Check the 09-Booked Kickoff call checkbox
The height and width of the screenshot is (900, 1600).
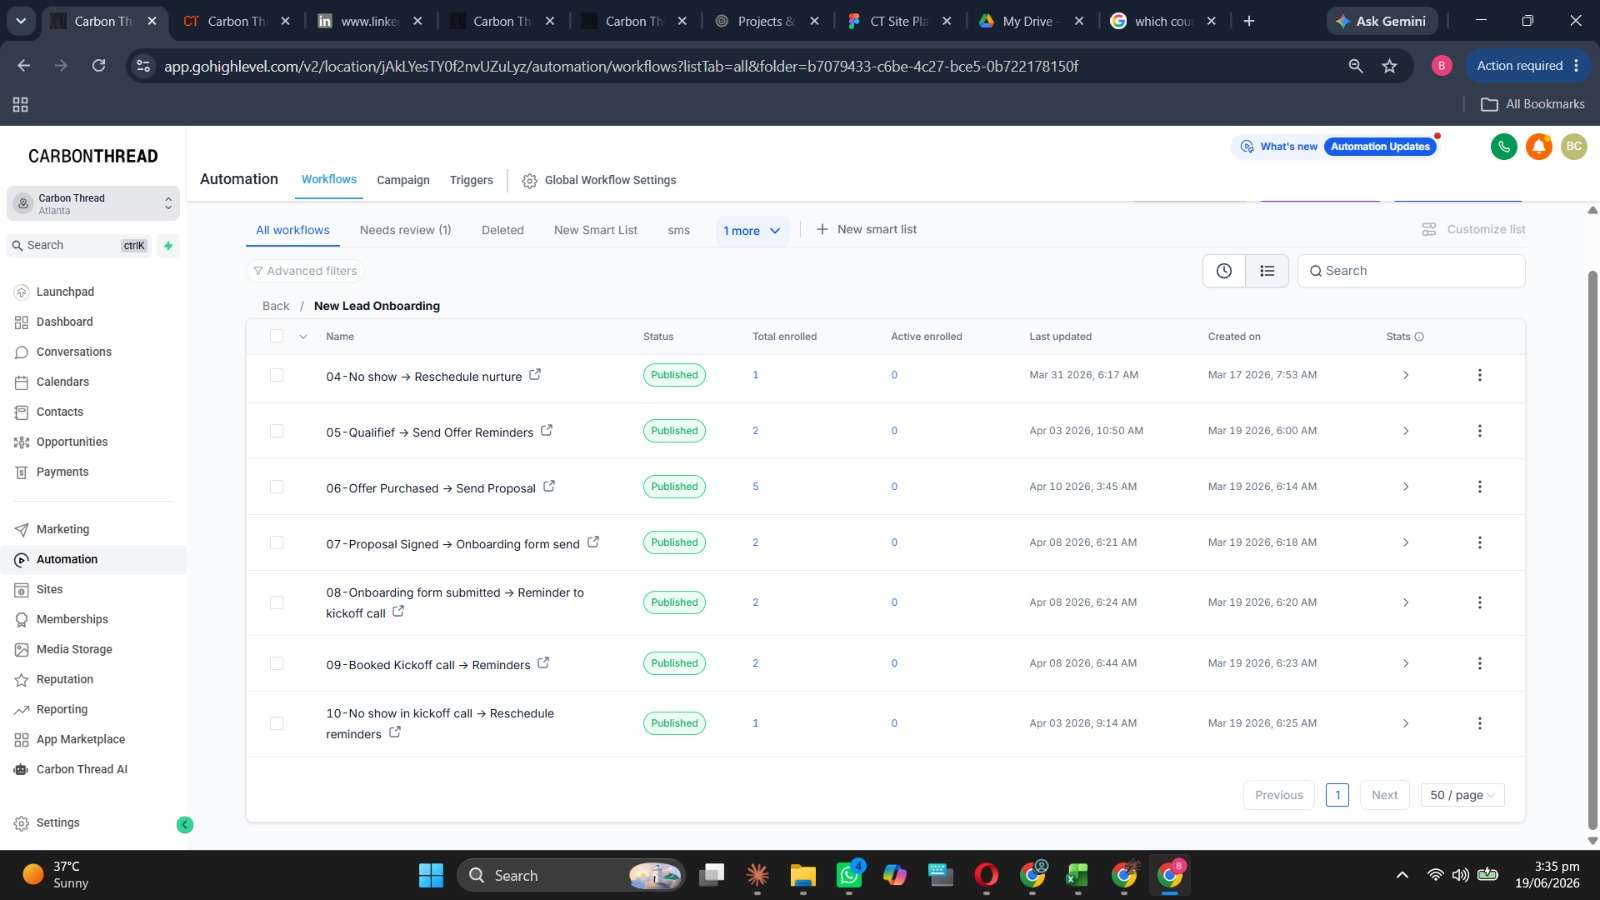[x=277, y=663]
